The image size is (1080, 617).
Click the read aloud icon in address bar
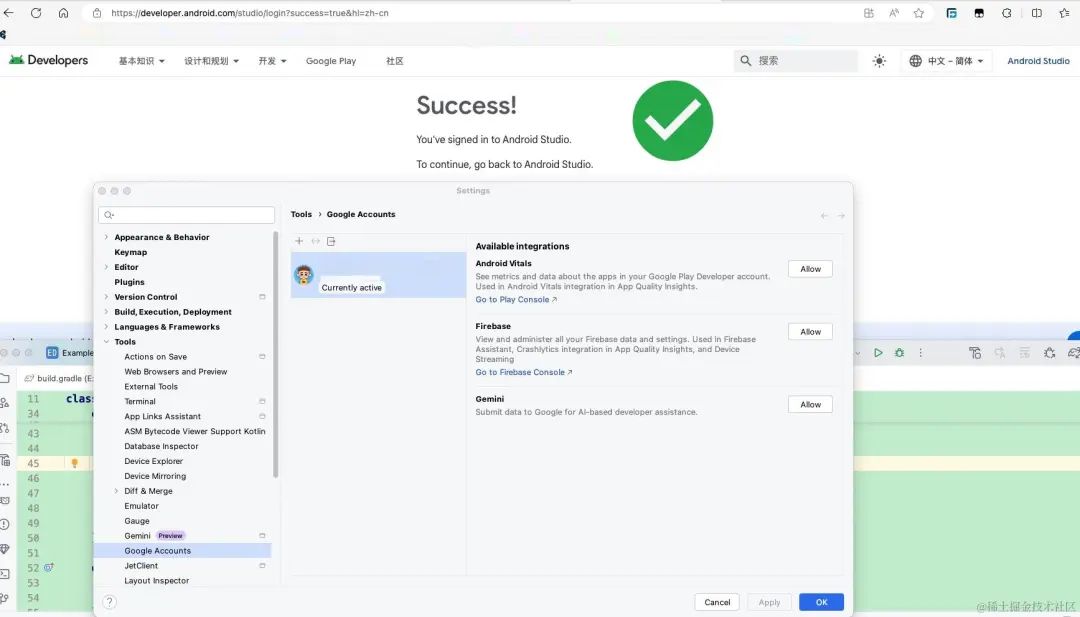[894, 12]
